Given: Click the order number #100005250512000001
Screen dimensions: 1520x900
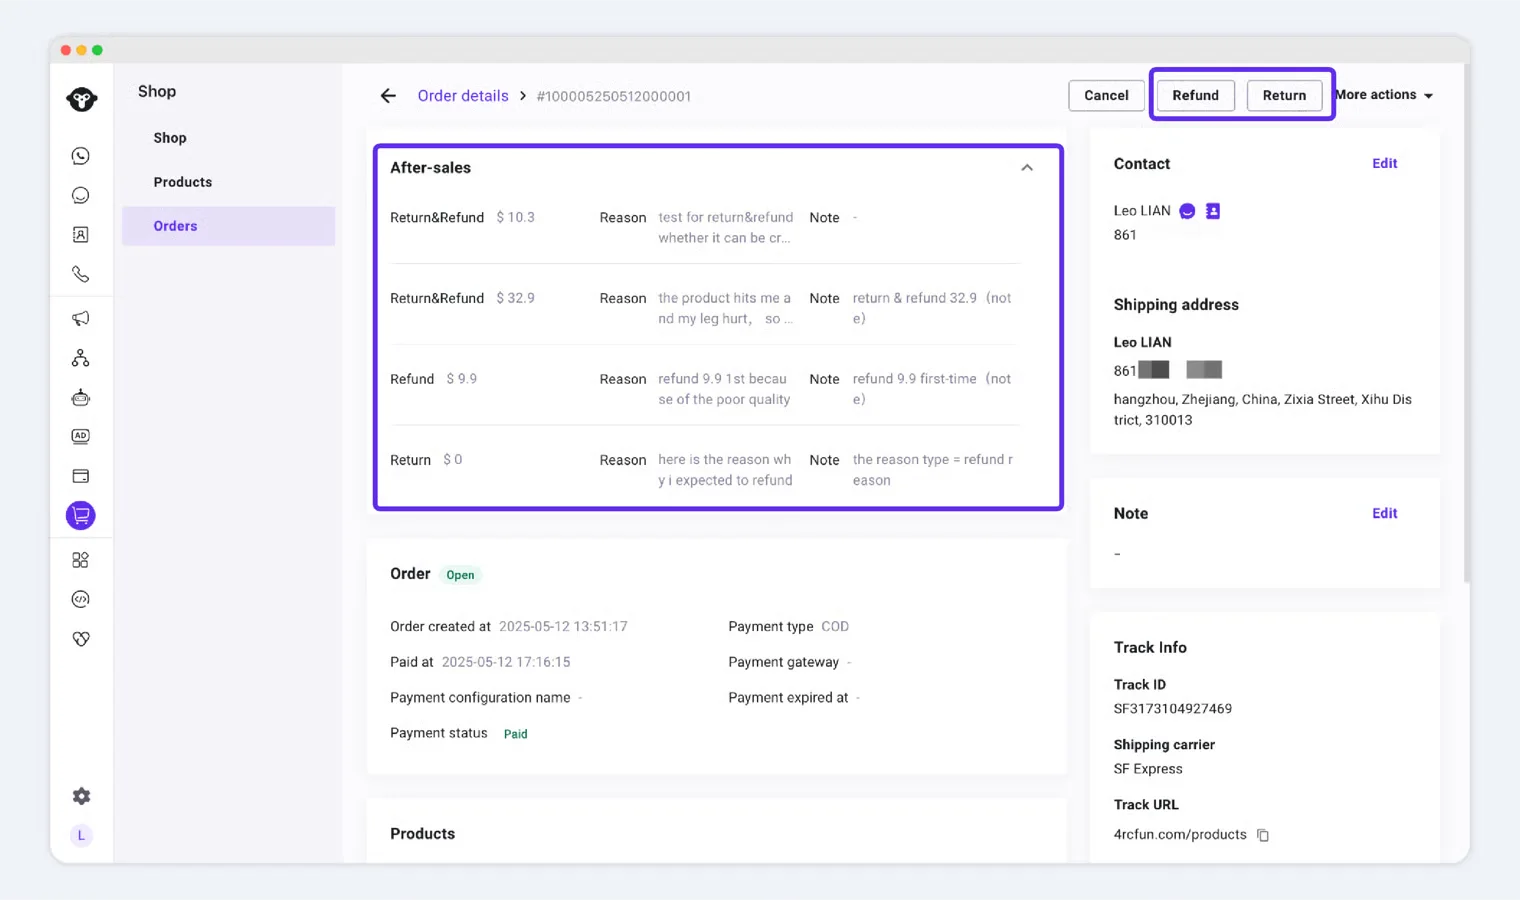Looking at the screenshot, I should pyautogui.click(x=614, y=96).
